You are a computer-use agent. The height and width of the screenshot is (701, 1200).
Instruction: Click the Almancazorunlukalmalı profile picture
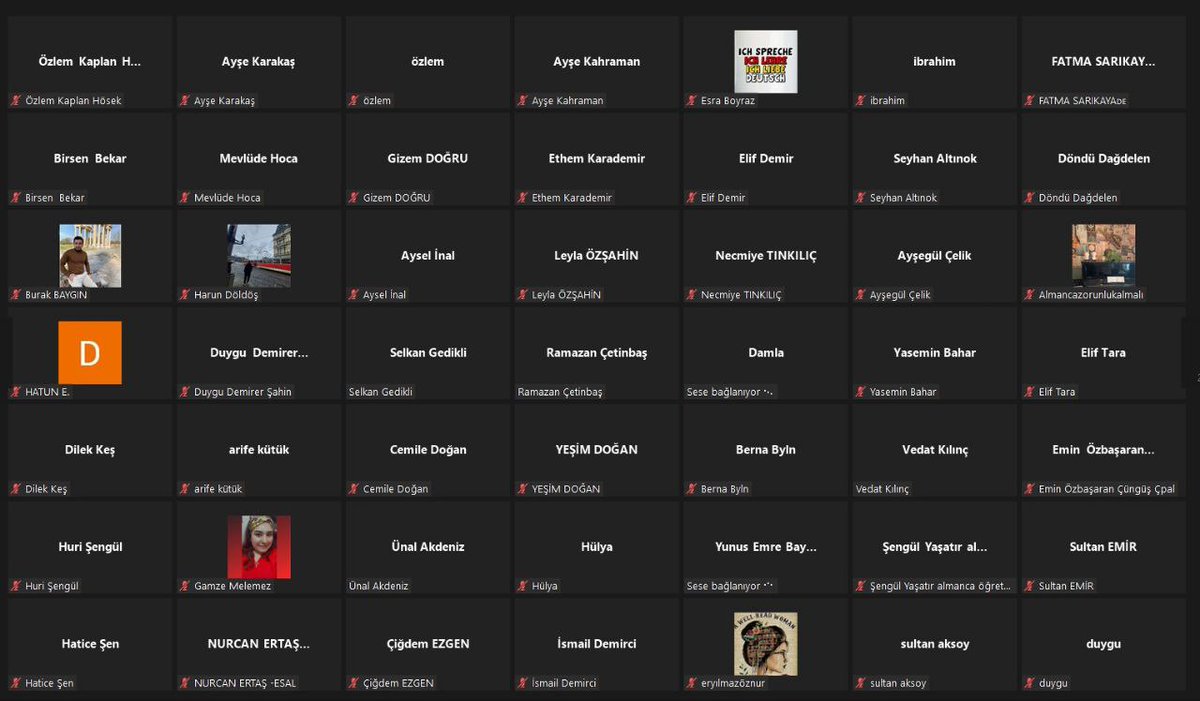pyautogui.click(x=1104, y=256)
